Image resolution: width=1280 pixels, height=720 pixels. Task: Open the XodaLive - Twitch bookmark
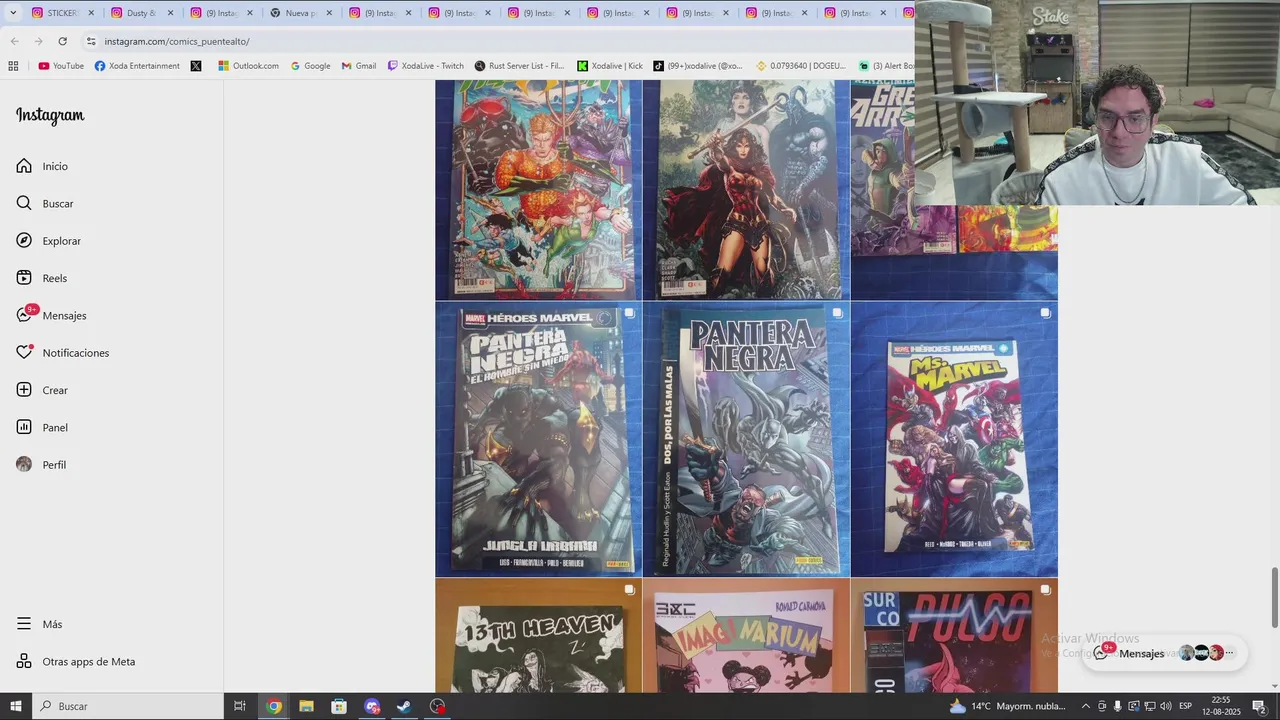426,66
